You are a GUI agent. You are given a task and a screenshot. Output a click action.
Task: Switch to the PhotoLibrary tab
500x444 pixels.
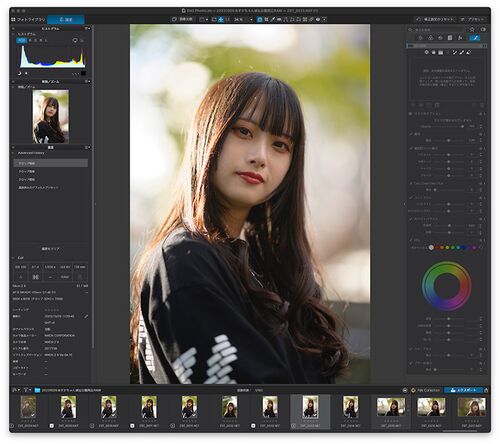tap(28, 20)
